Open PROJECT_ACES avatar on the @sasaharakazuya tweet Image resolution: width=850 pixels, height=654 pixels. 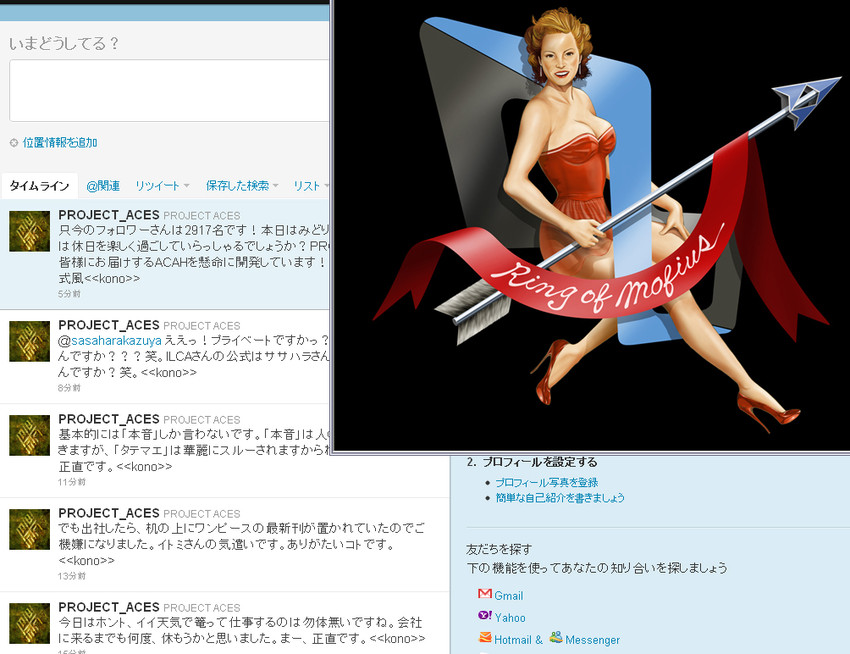point(29,342)
